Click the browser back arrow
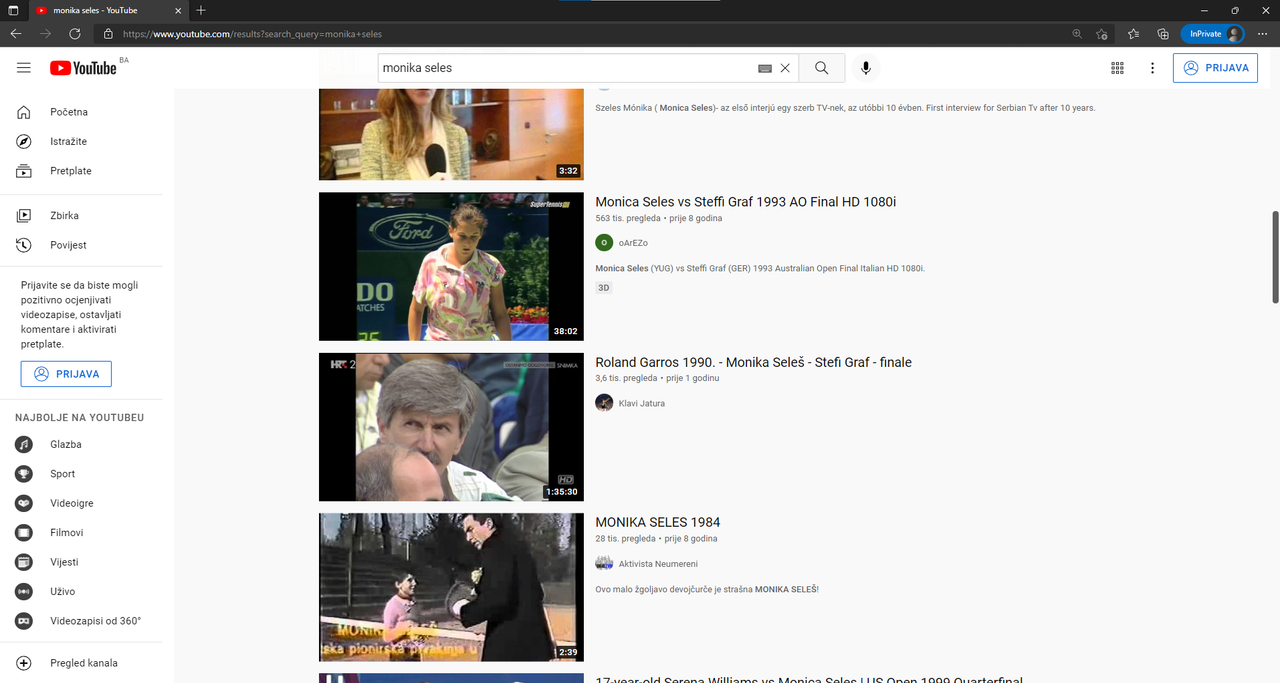Viewport: 1280px width, 683px height. (16, 34)
